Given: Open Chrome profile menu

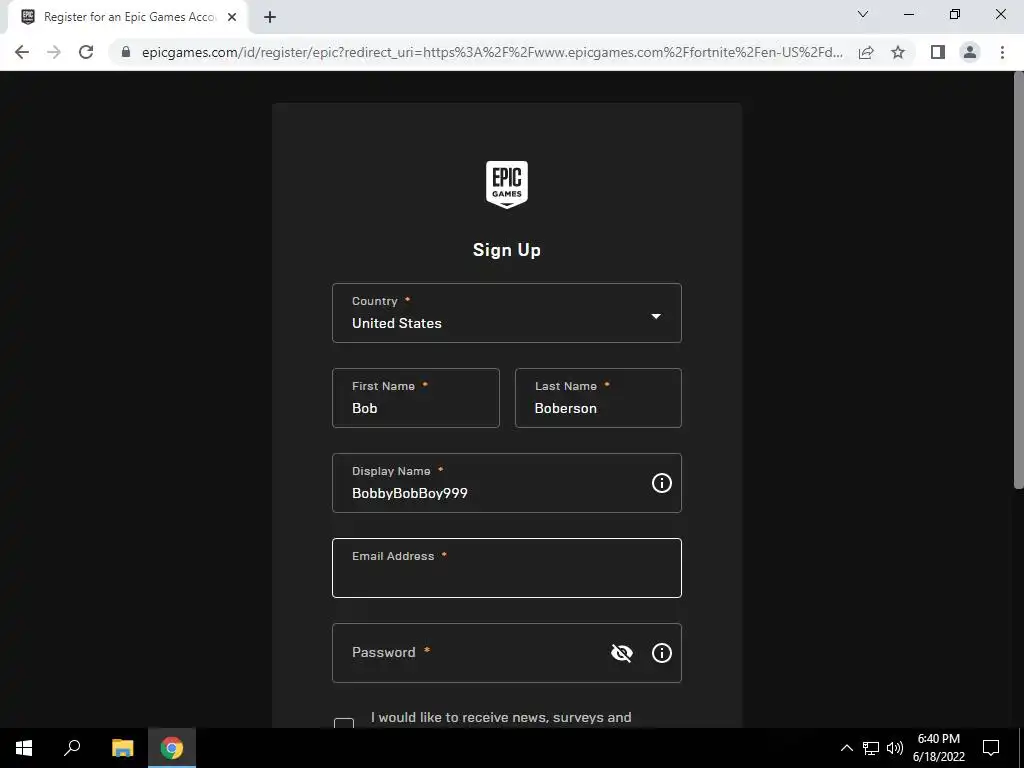Looking at the screenshot, I should click(x=970, y=52).
